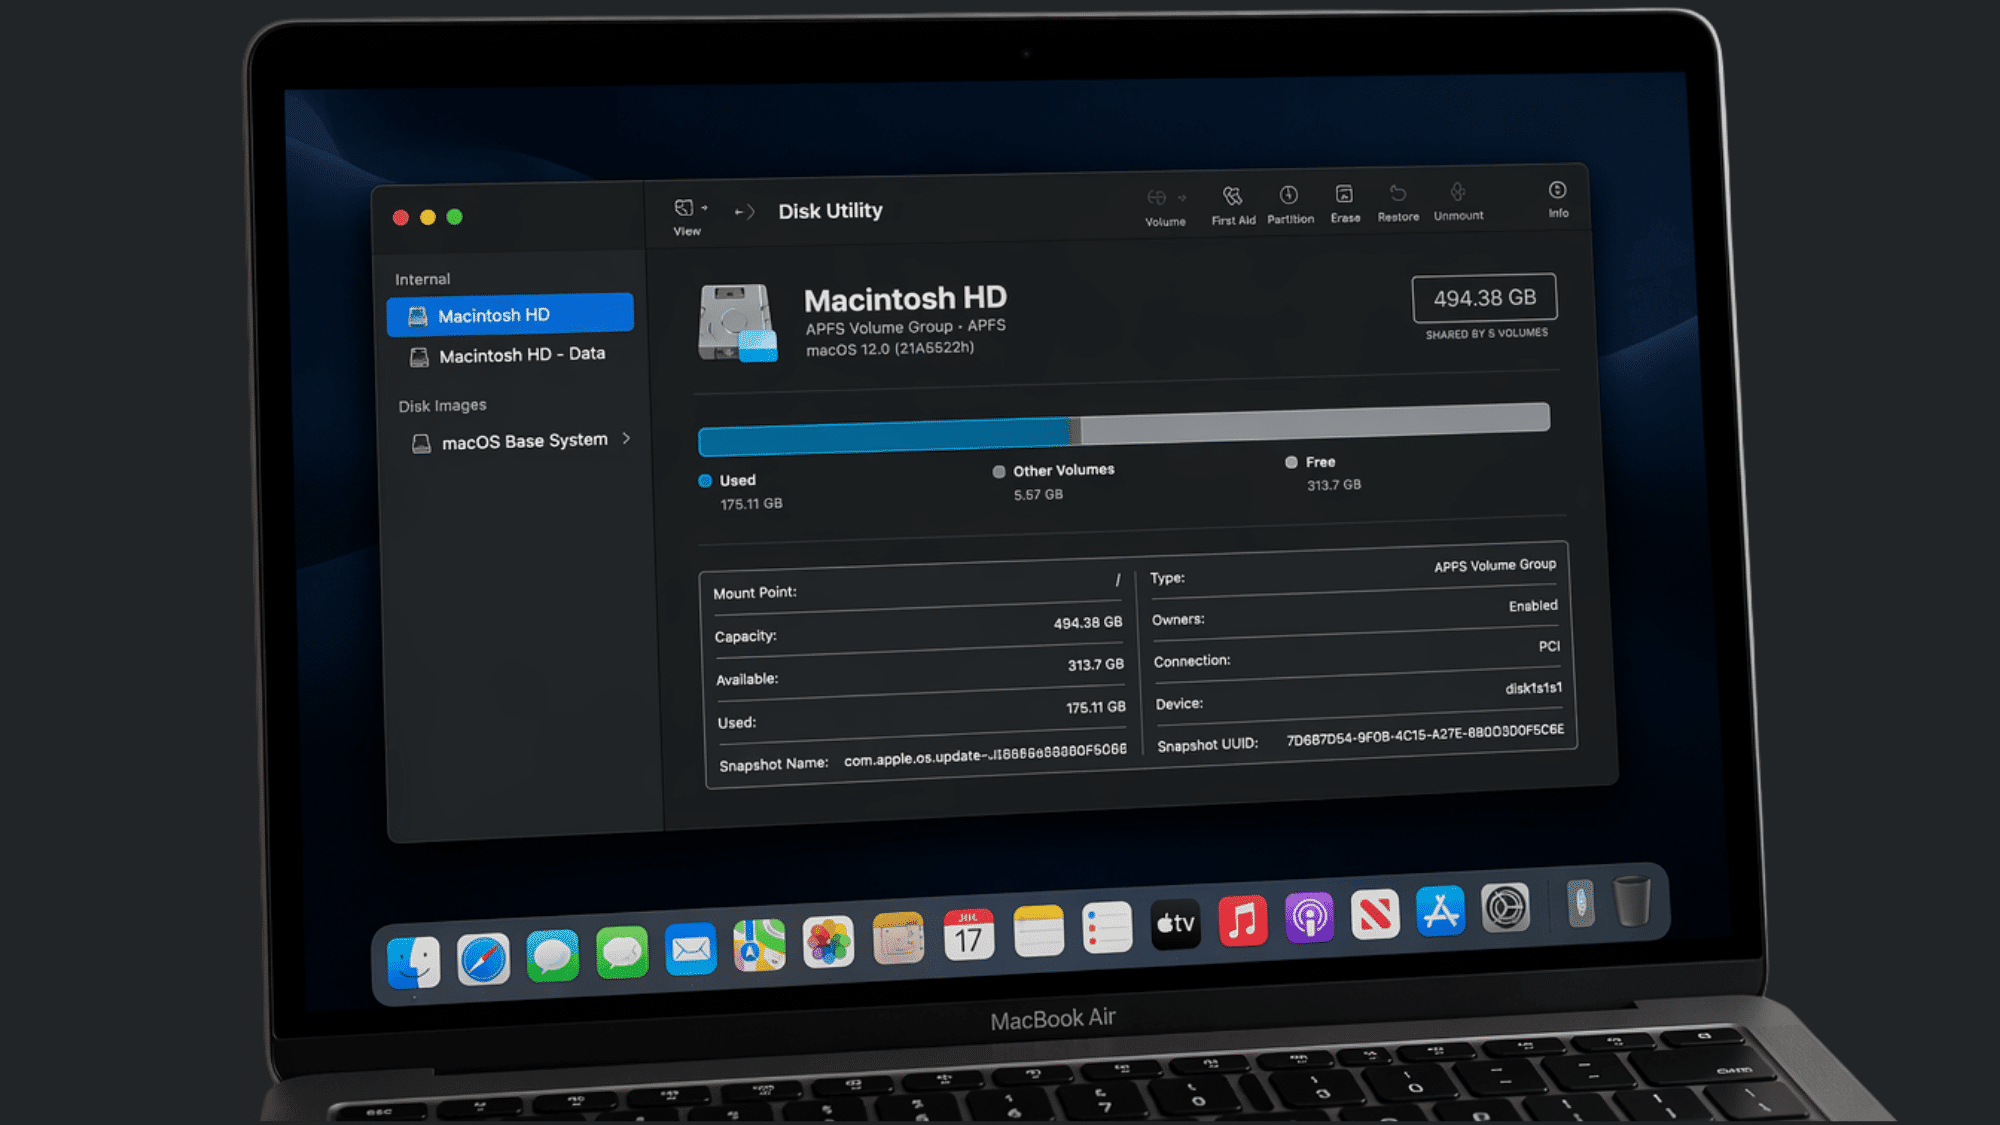
Task: Click the Capacity row value 494.38 GB
Action: pos(1088,623)
